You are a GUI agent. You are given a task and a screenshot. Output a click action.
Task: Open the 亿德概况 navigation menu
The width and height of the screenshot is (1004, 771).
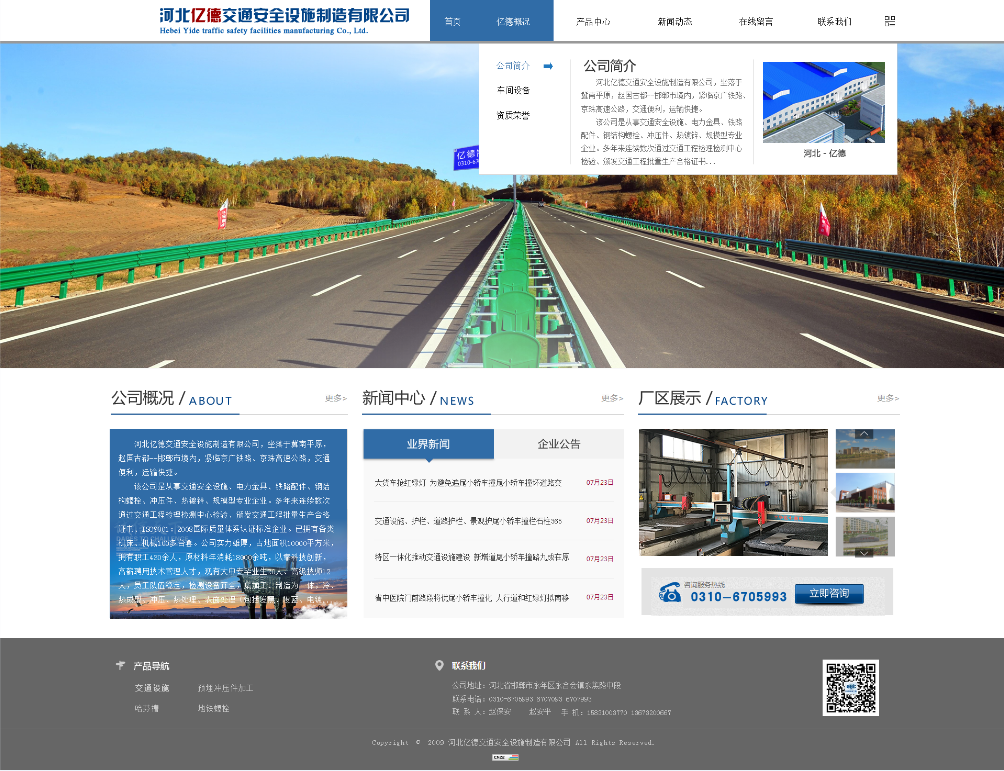(x=513, y=21)
